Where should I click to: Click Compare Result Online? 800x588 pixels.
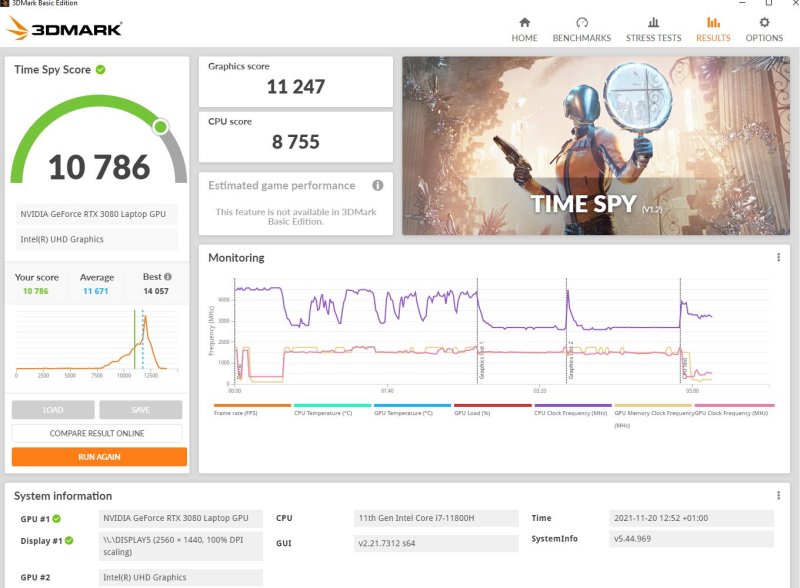[x=97, y=433]
